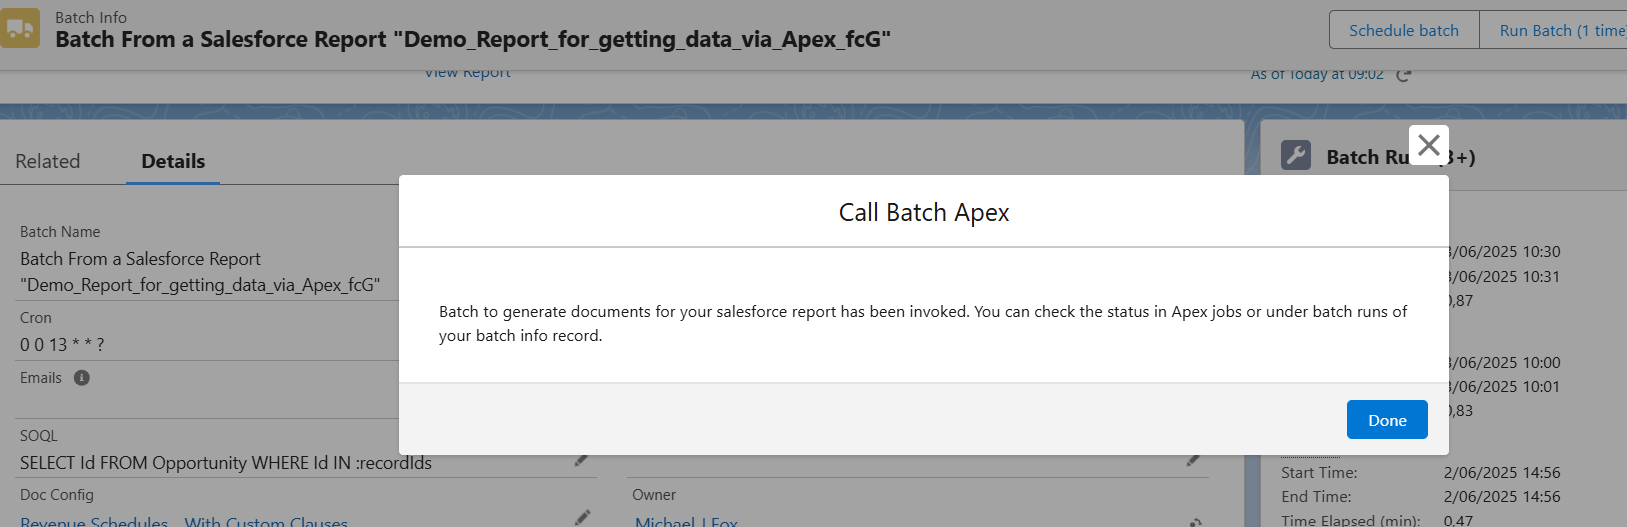Click Done in the Call Batch Apex dialog
The image size is (1627, 527).
click(1387, 420)
